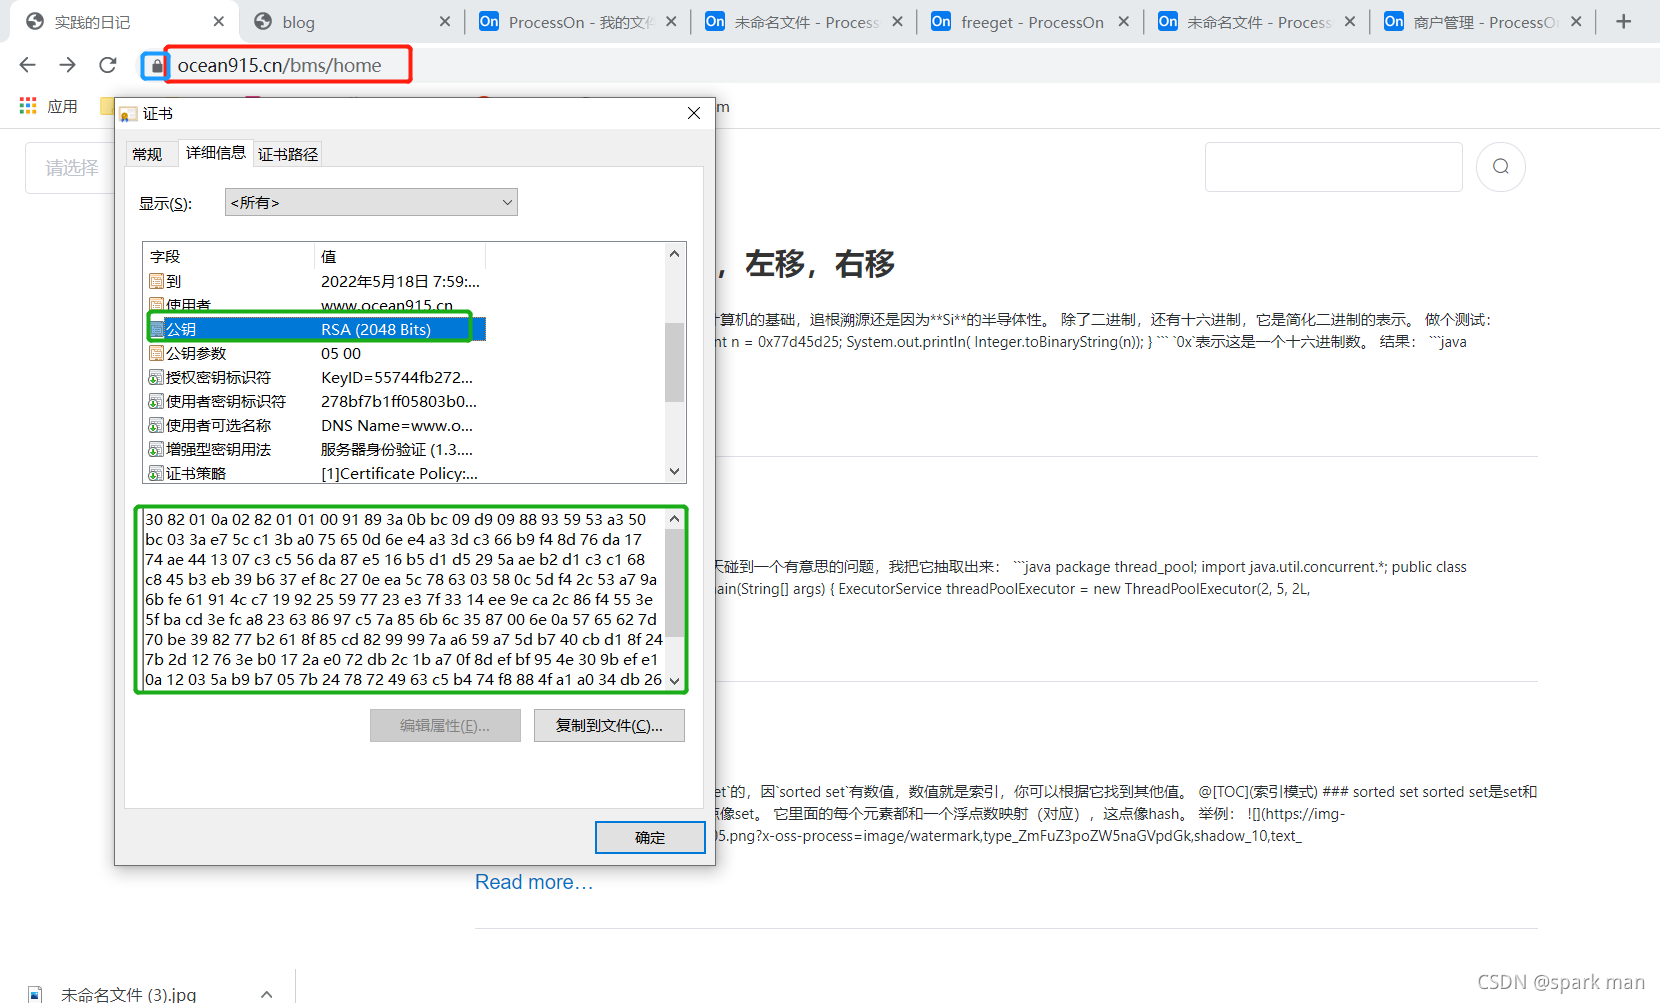The image size is (1660, 1003).
Task: Open the '显示' <所有> dropdown
Action: (x=371, y=202)
